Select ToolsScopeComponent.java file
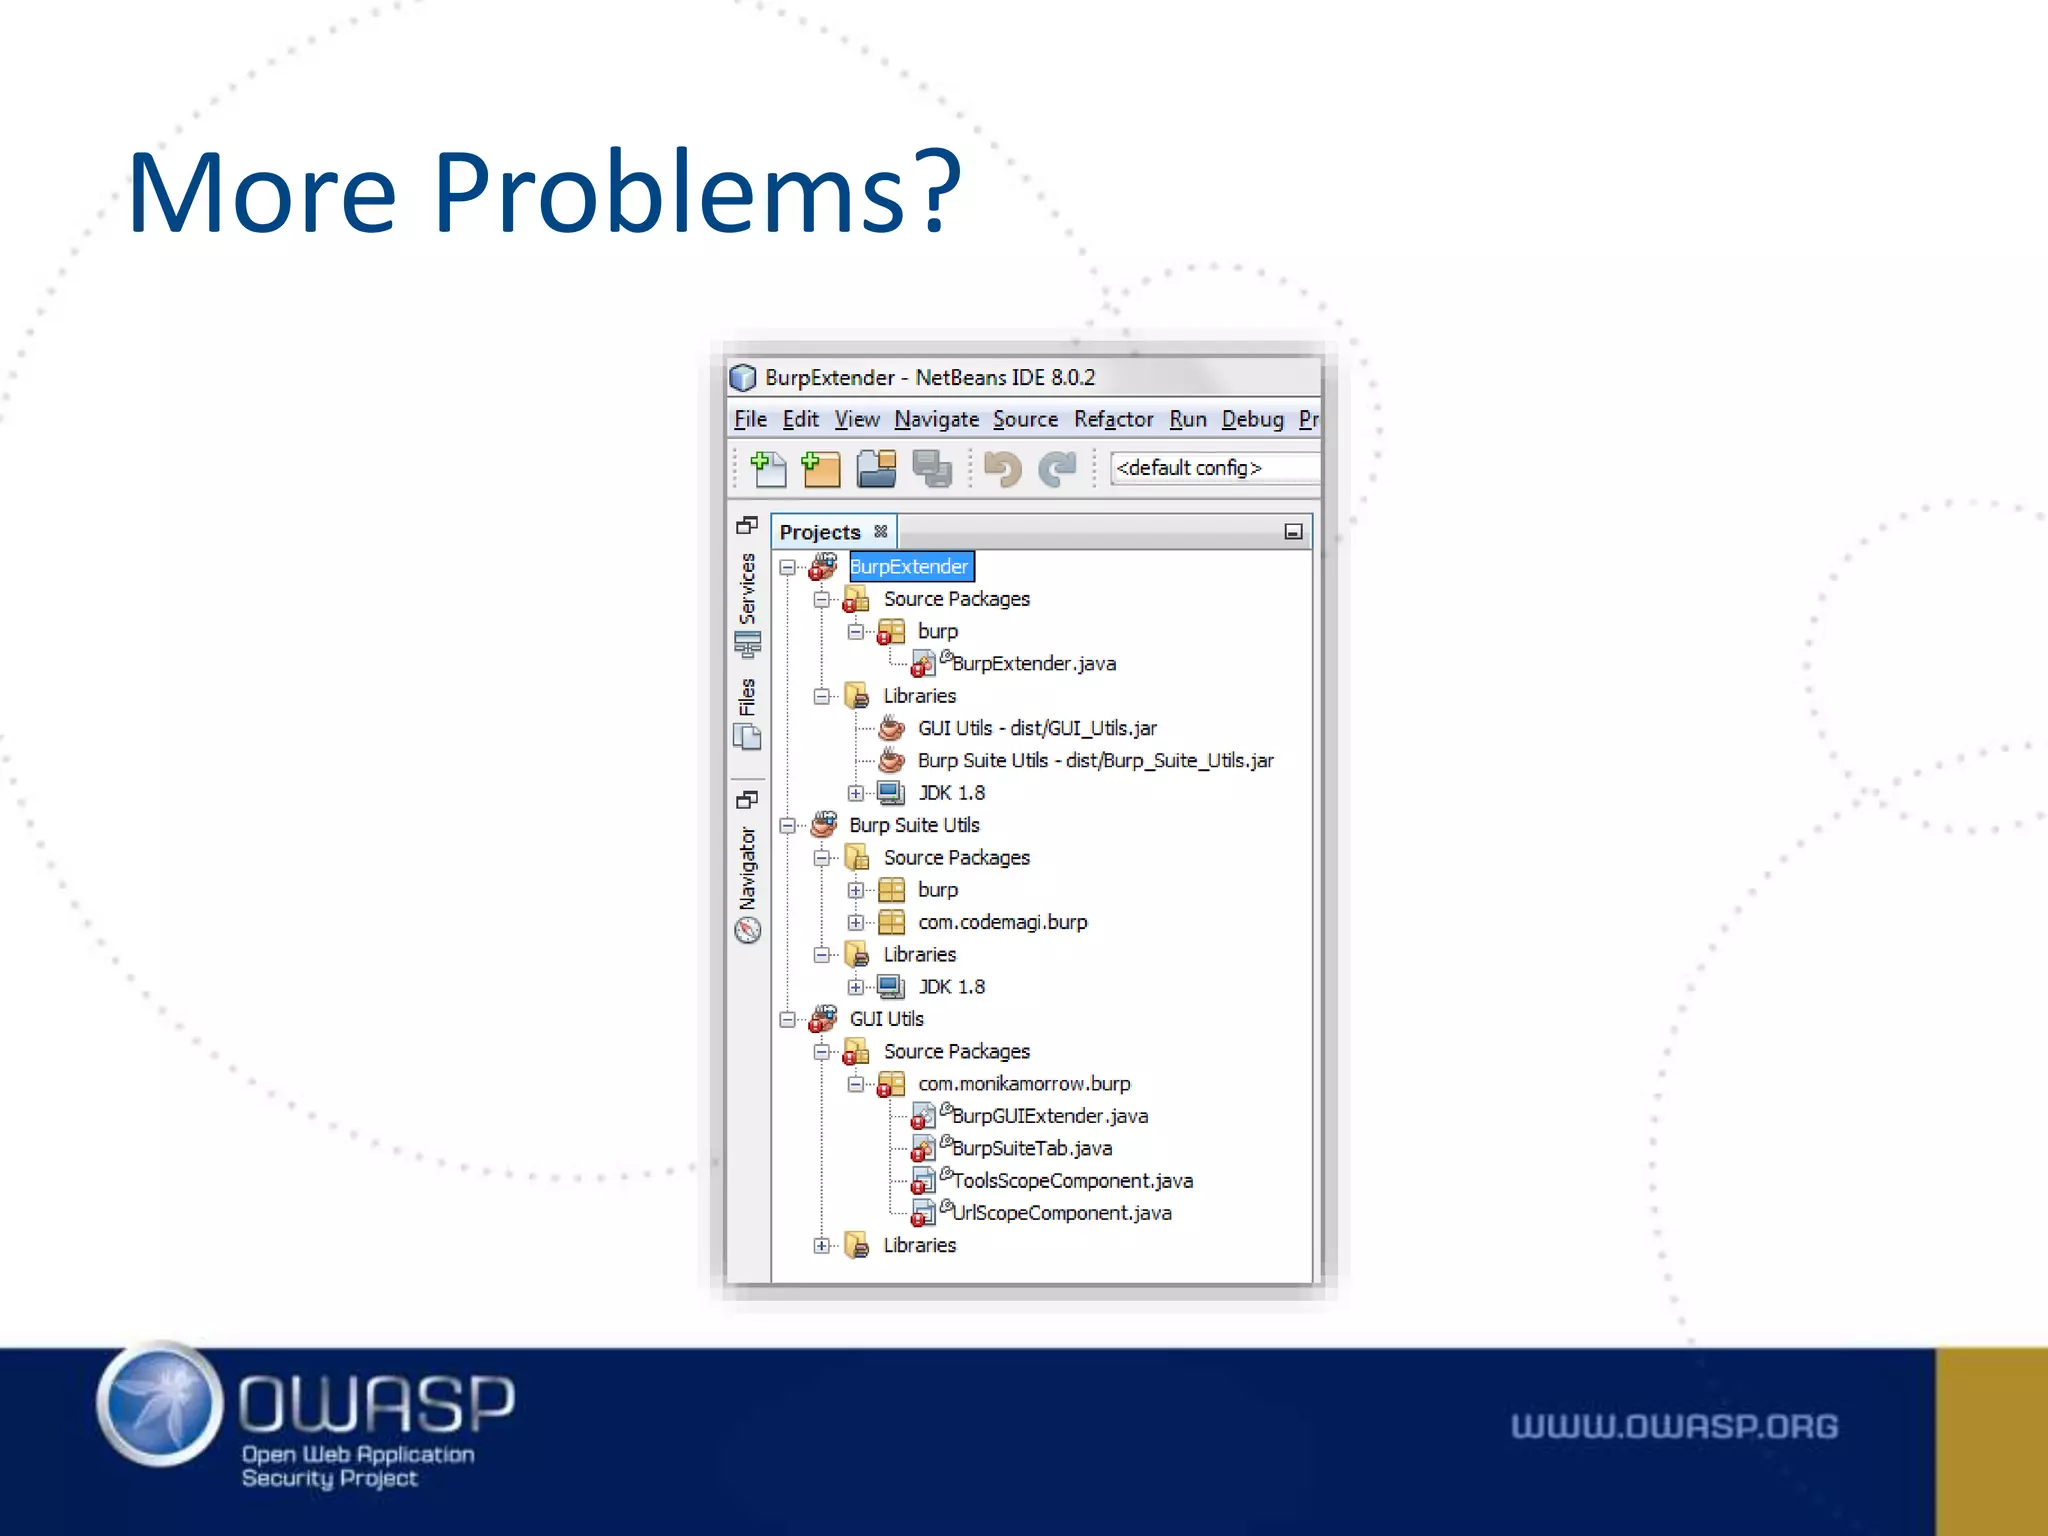The image size is (2048, 1536). pos(1073,1180)
